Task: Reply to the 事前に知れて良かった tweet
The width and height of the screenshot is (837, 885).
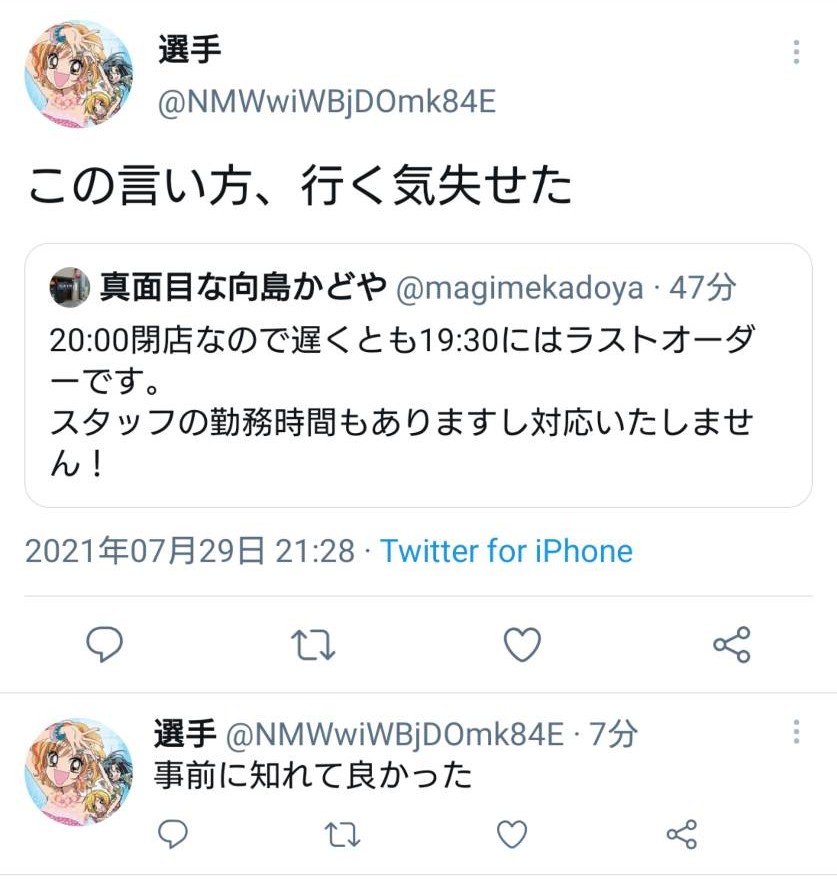Action: 173,834
